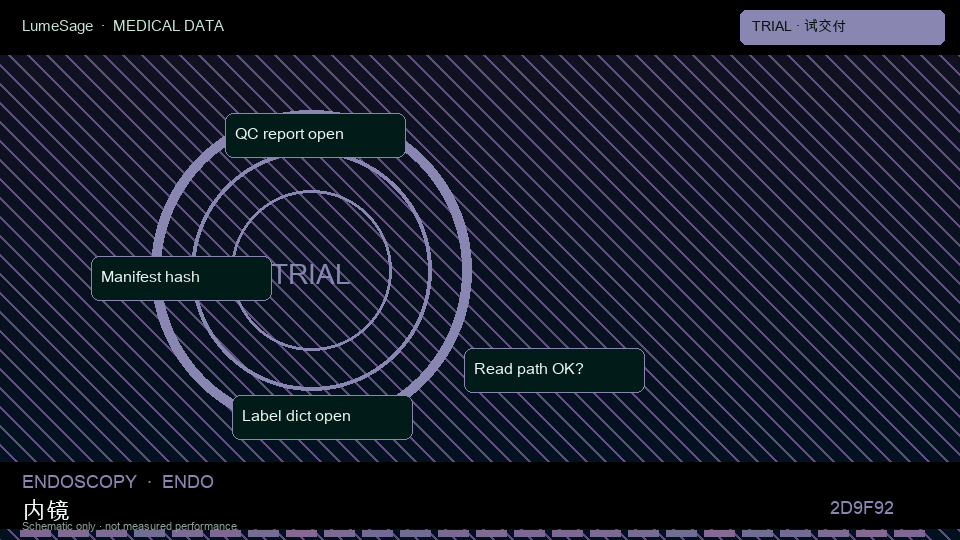The height and width of the screenshot is (540, 960).
Task: Click the ENDO abbreviation text
Action: (x=188, y=482)
